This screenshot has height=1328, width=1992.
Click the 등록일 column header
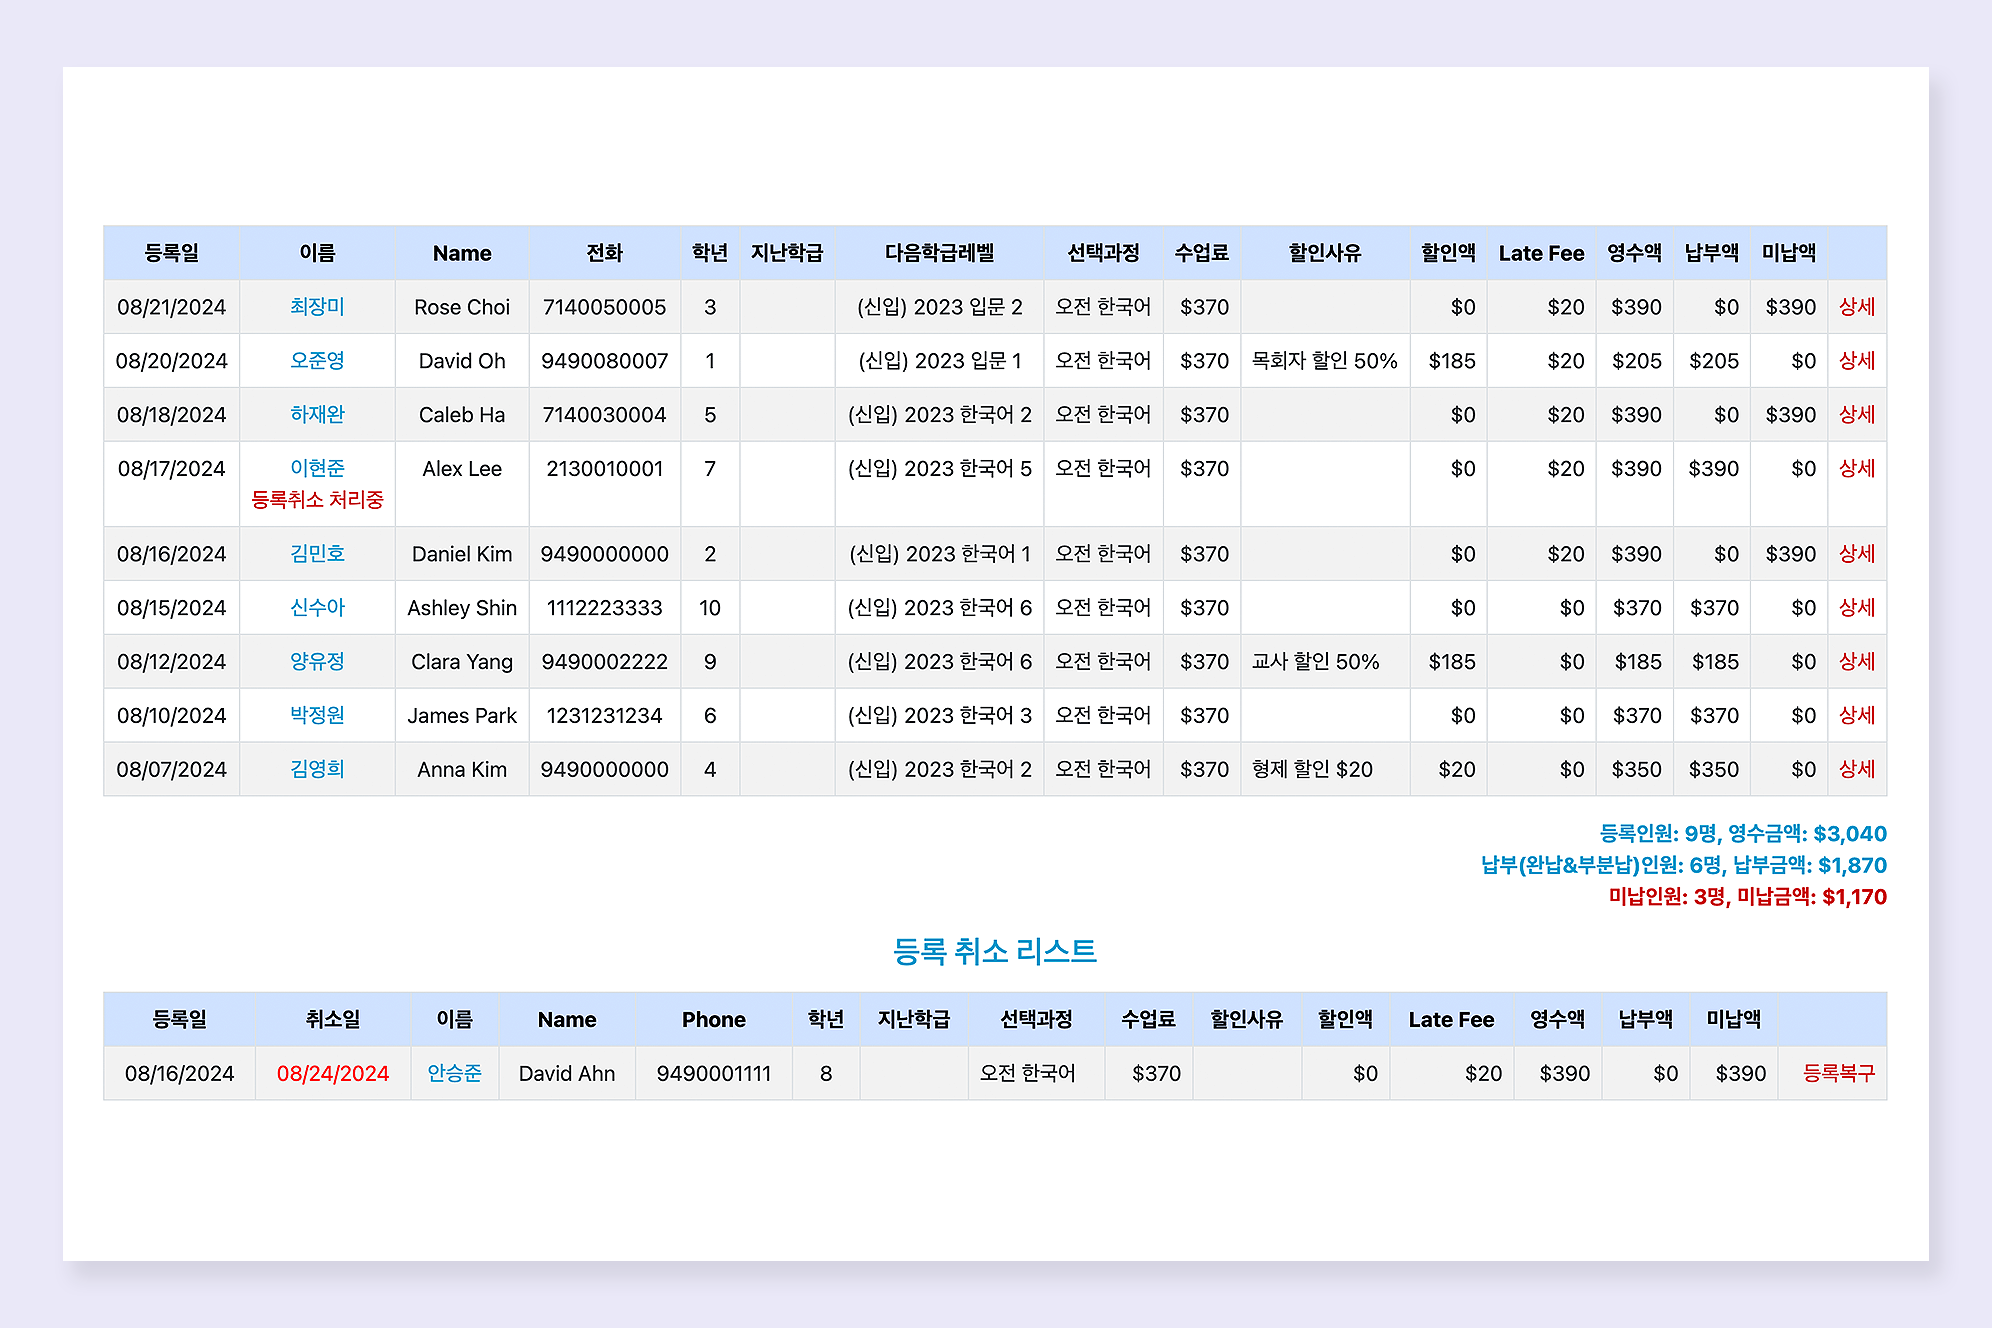(171, 253)
